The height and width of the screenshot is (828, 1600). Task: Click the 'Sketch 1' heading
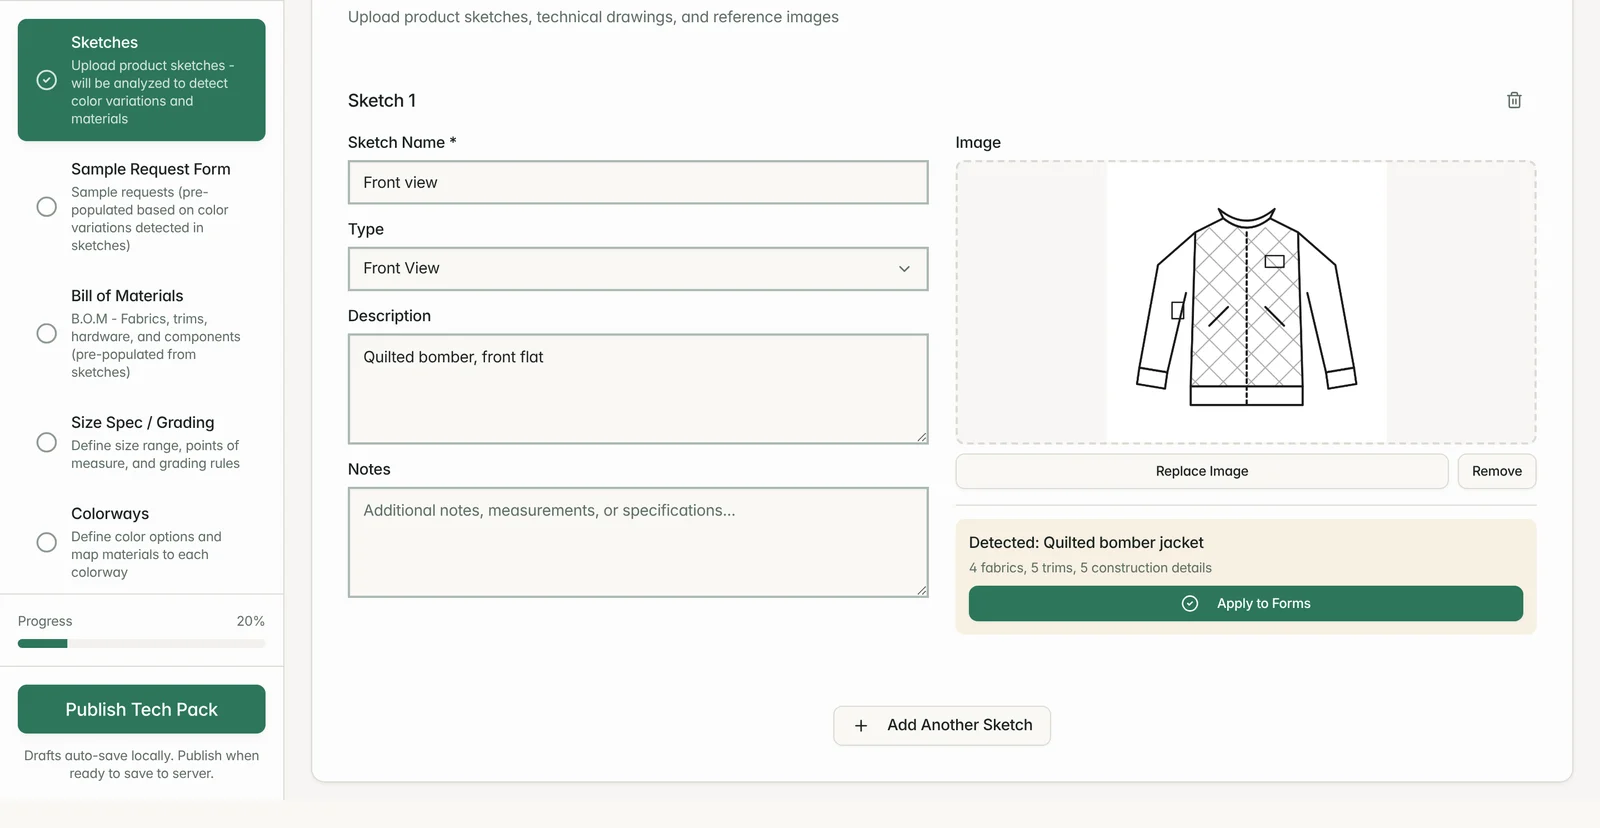(382, 101)
